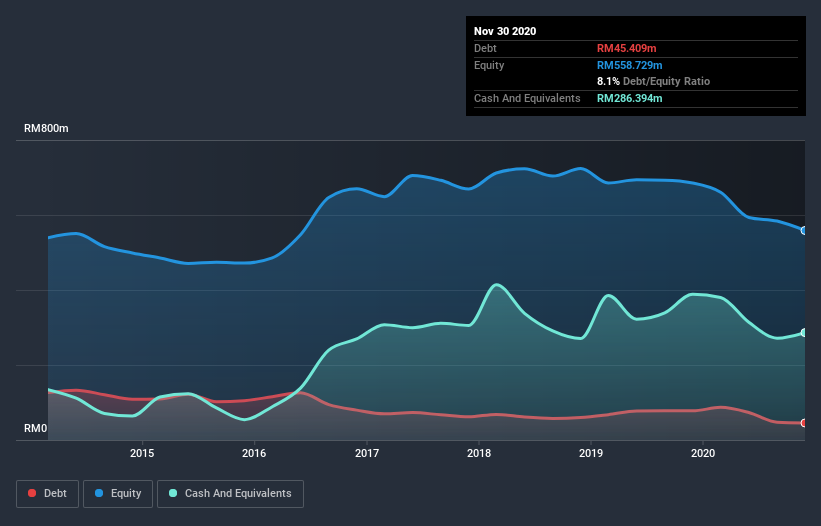Select the 2020 x-axis label

(703, 453)
